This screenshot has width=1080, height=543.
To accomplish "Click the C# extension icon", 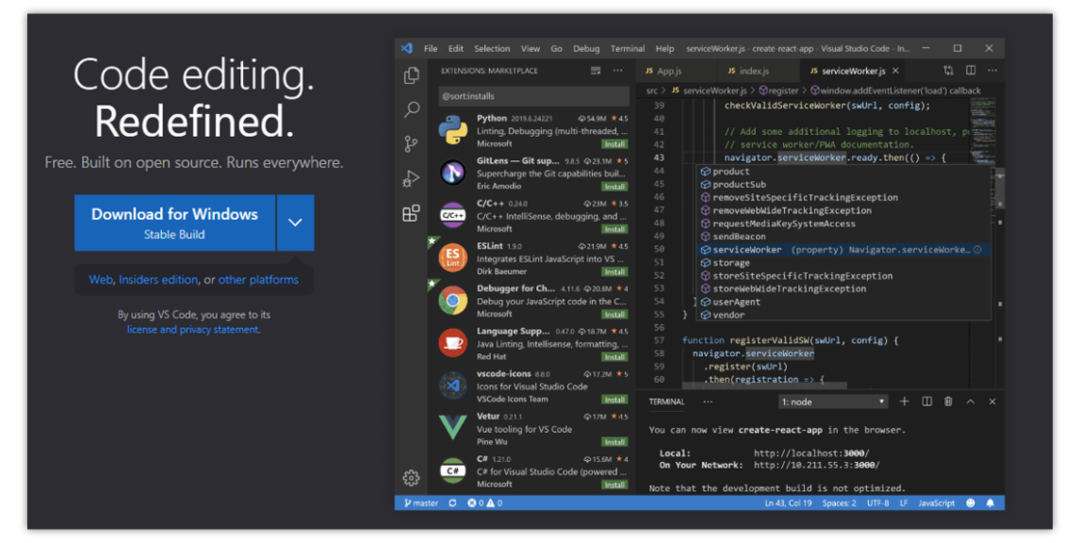I will 453,471.
